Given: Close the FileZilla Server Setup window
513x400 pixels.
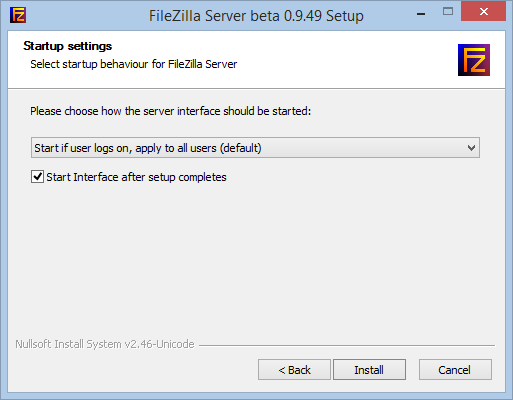Looking at the screenshot, I should pyautogui.click(x=483, y=12).
